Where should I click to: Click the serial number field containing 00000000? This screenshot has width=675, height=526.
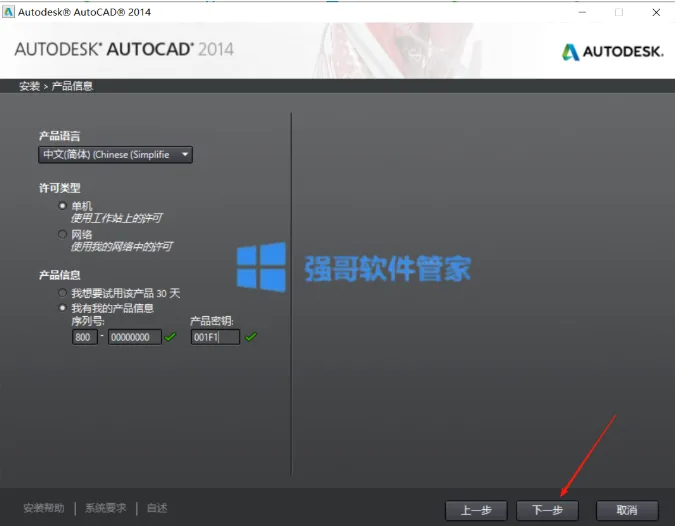pos(135,337)
